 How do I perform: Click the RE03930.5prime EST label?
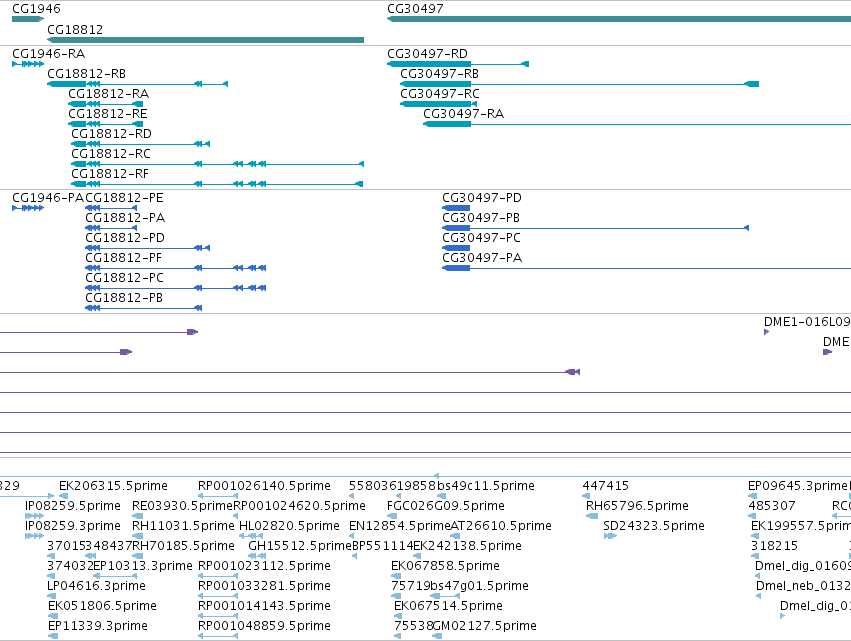pos(182,506)
